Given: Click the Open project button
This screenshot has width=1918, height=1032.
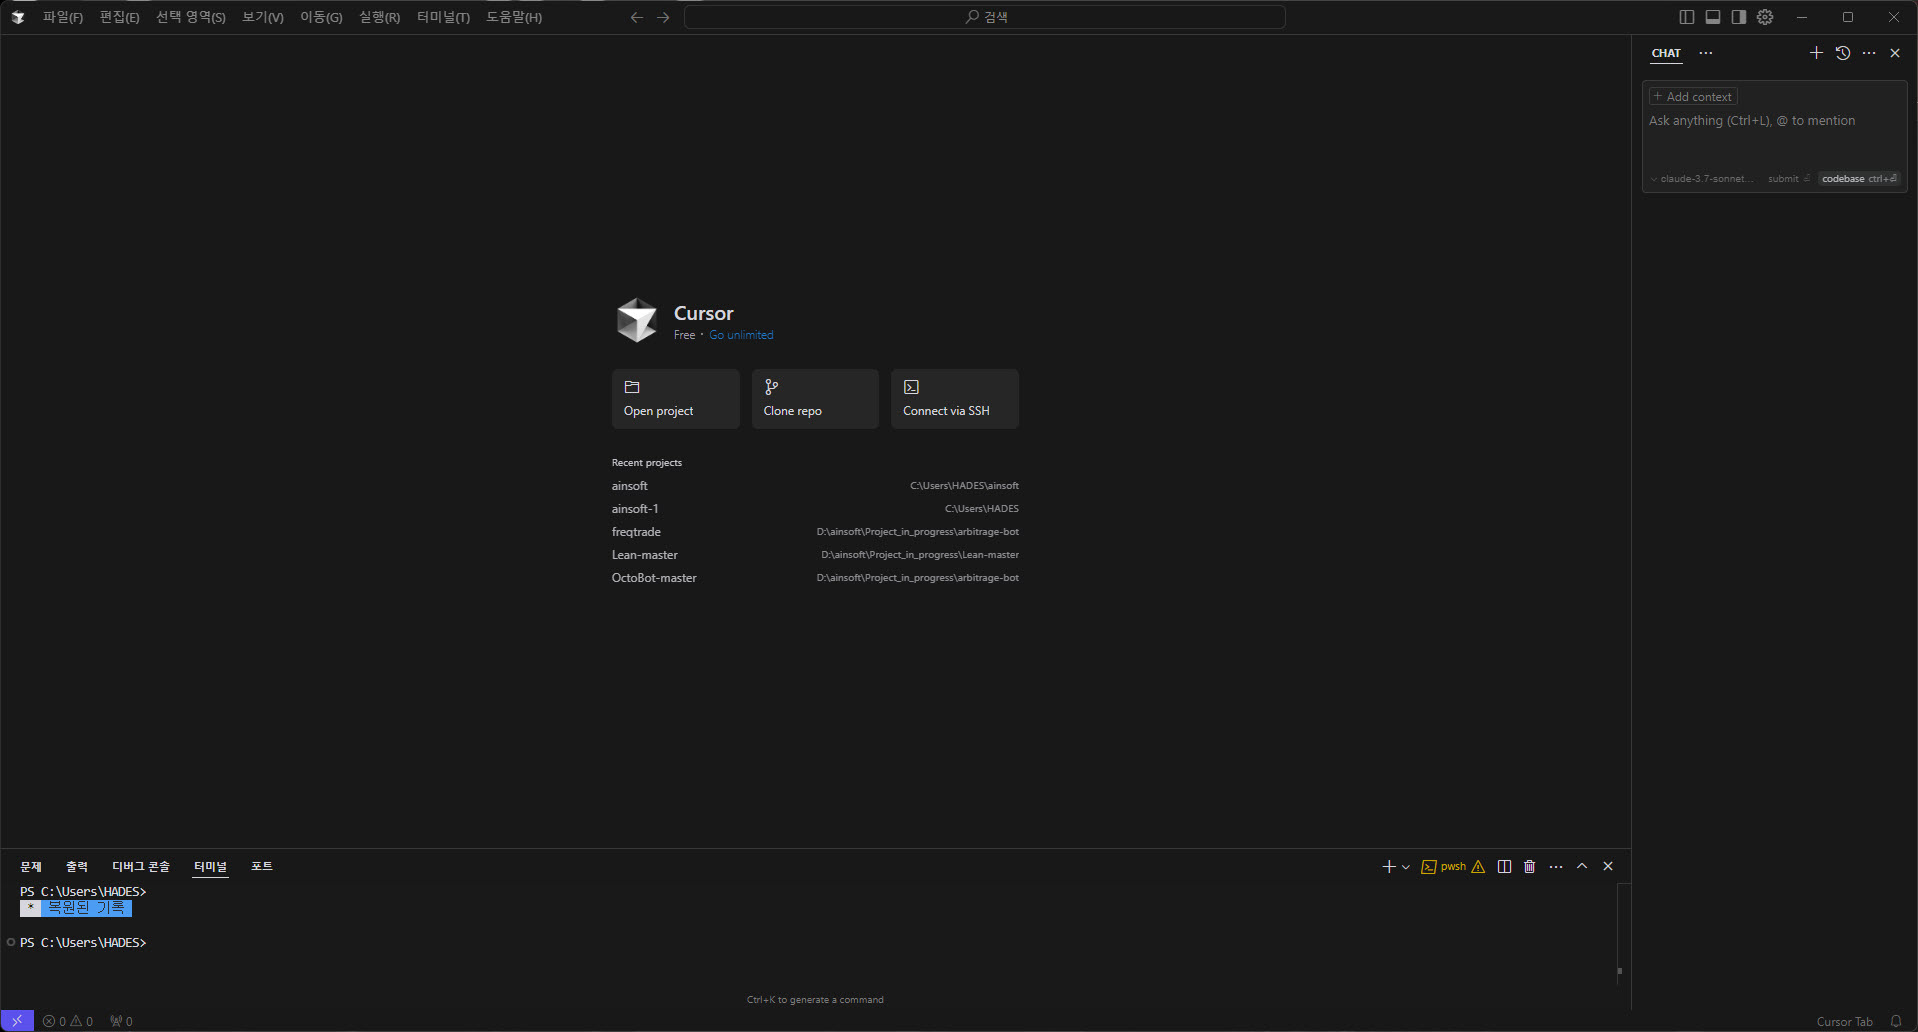Looking at the screenshot, I should tap(676, 399).
